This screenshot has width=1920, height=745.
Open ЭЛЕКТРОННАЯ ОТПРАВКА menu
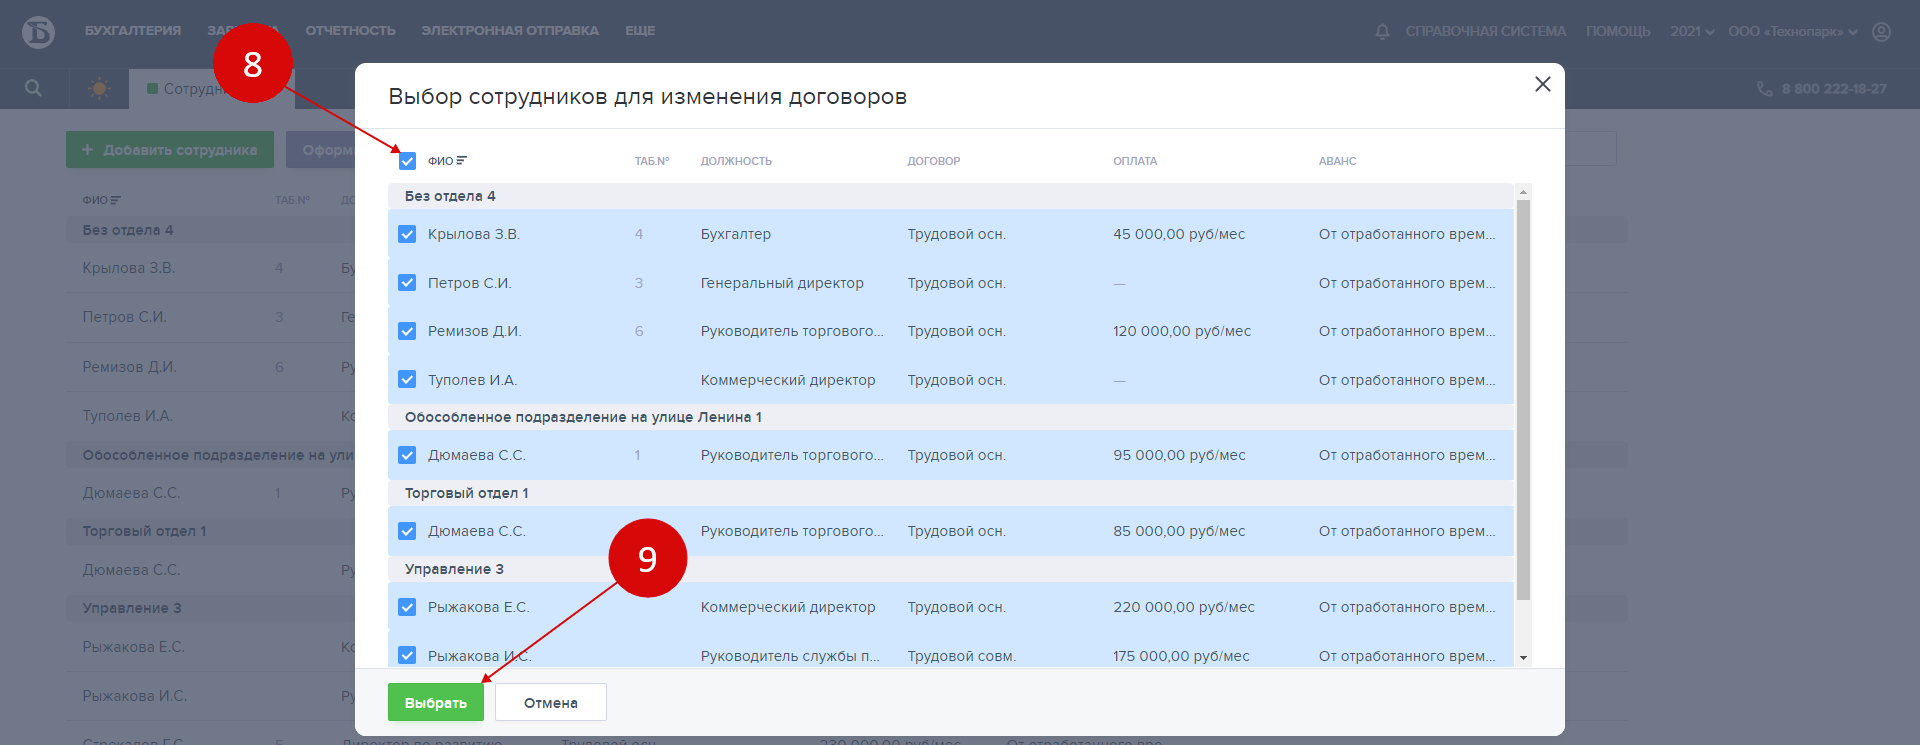[510, 31]
